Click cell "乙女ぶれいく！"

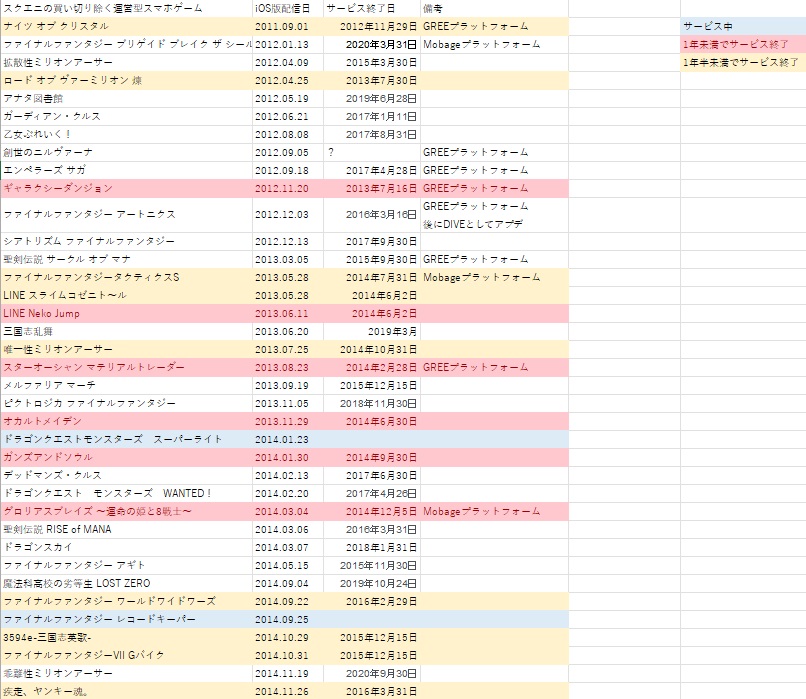(126, 134)
